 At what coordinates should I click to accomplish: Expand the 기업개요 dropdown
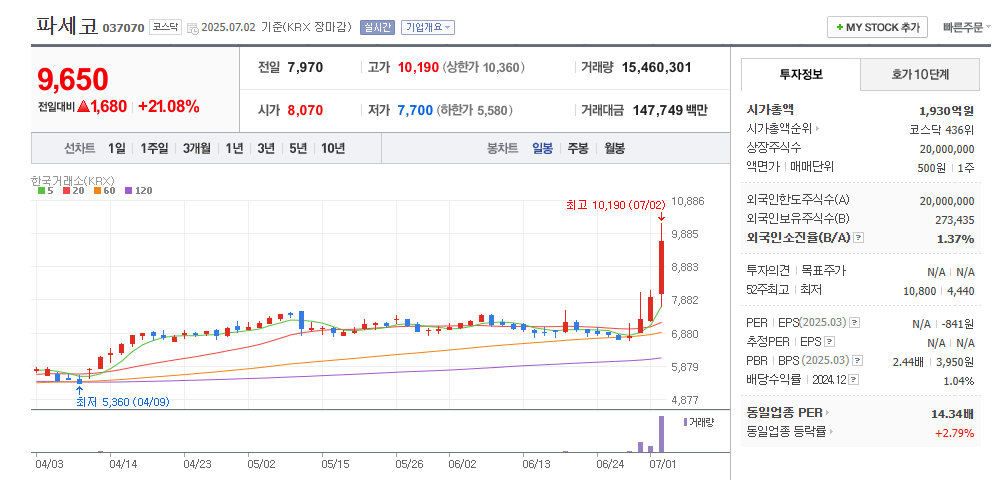tap(428, 28)
